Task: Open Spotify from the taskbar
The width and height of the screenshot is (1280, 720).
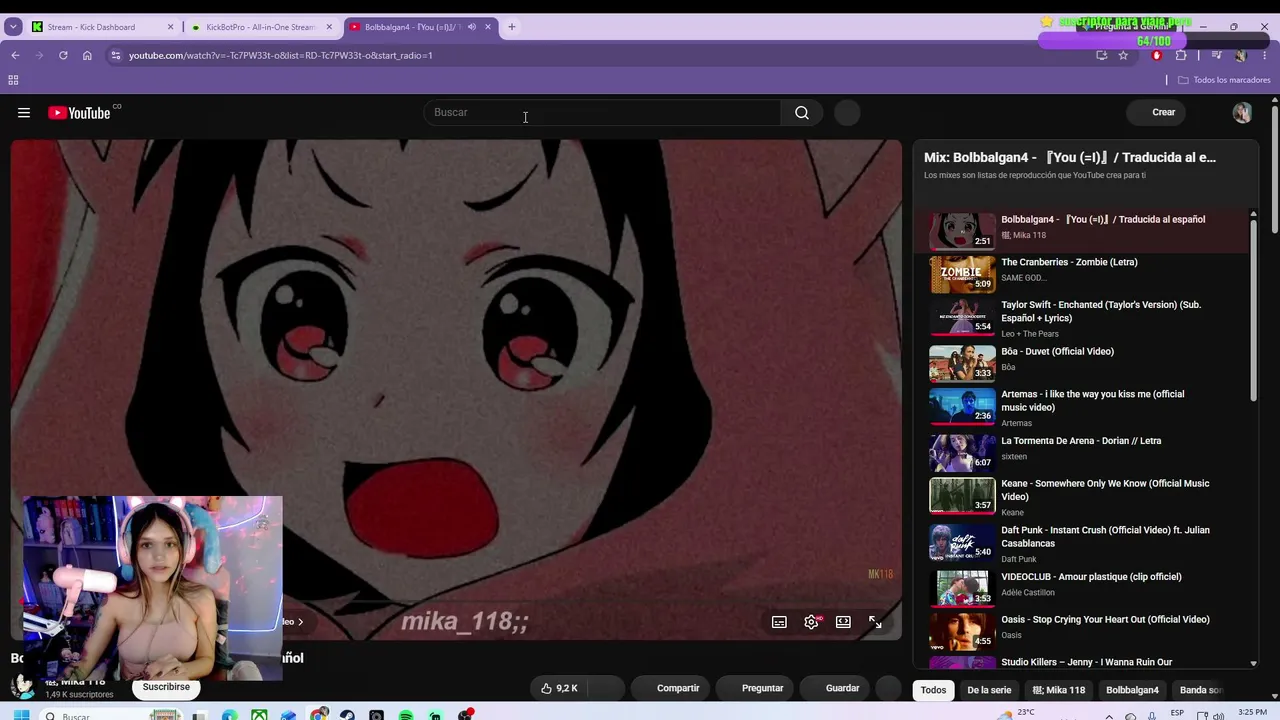Action: pos(406,715)
